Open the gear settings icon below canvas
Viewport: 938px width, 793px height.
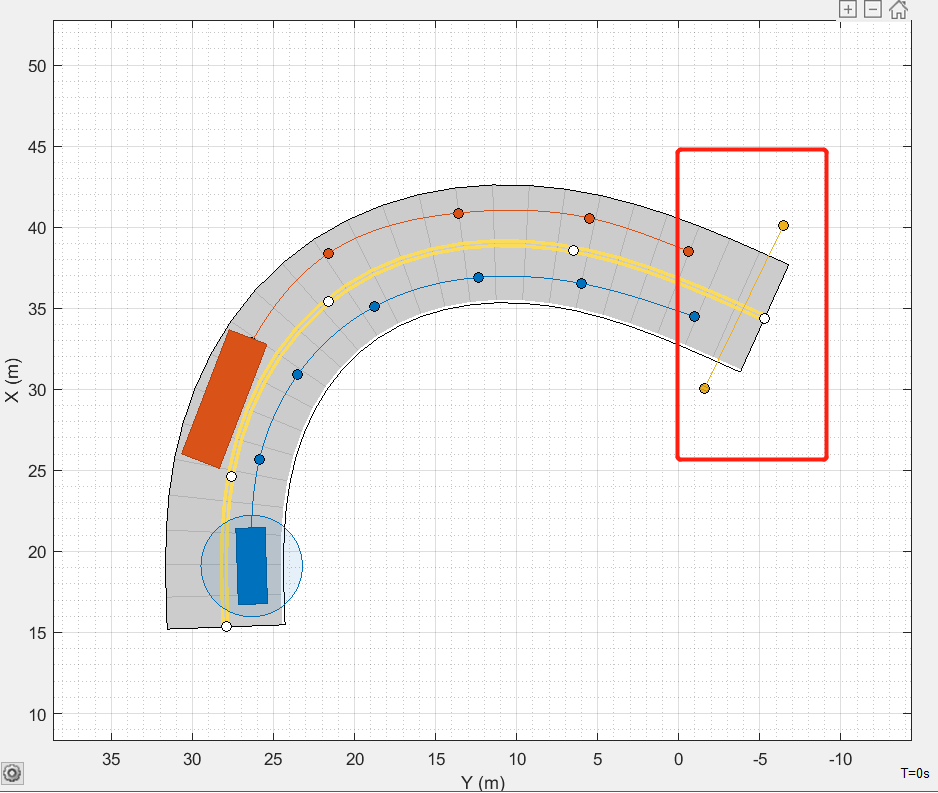tap(12, 773)
